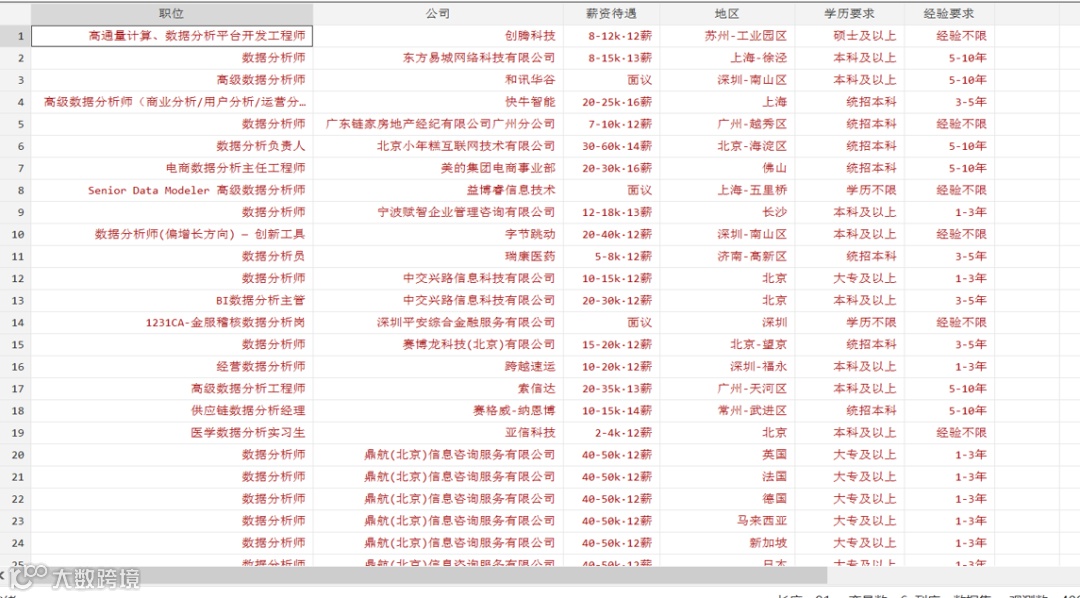This screenshot has width=1080, height=598.
Task: Select region cell 长沙
Action: click(x=727, y=212)
